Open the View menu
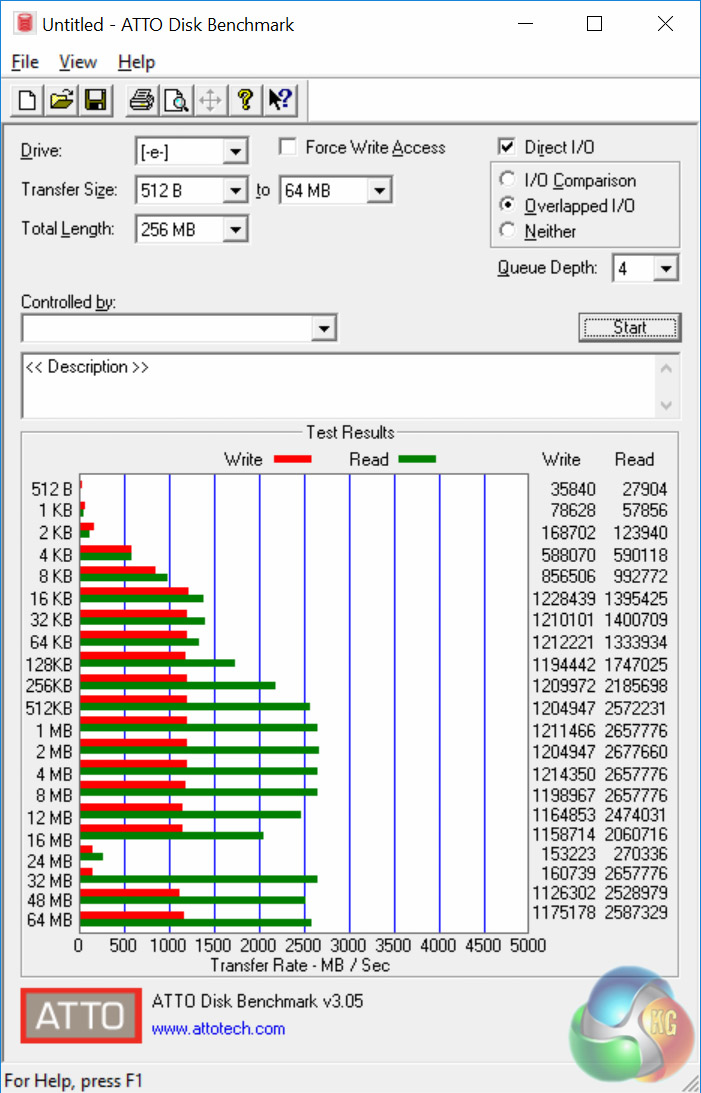The image size is (701, 1093). click(x=77, y=62)
